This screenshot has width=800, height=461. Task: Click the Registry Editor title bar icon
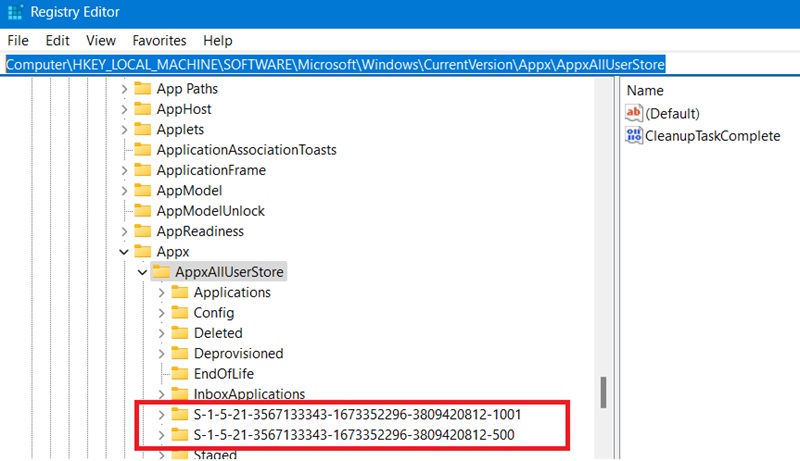(15, 12)
